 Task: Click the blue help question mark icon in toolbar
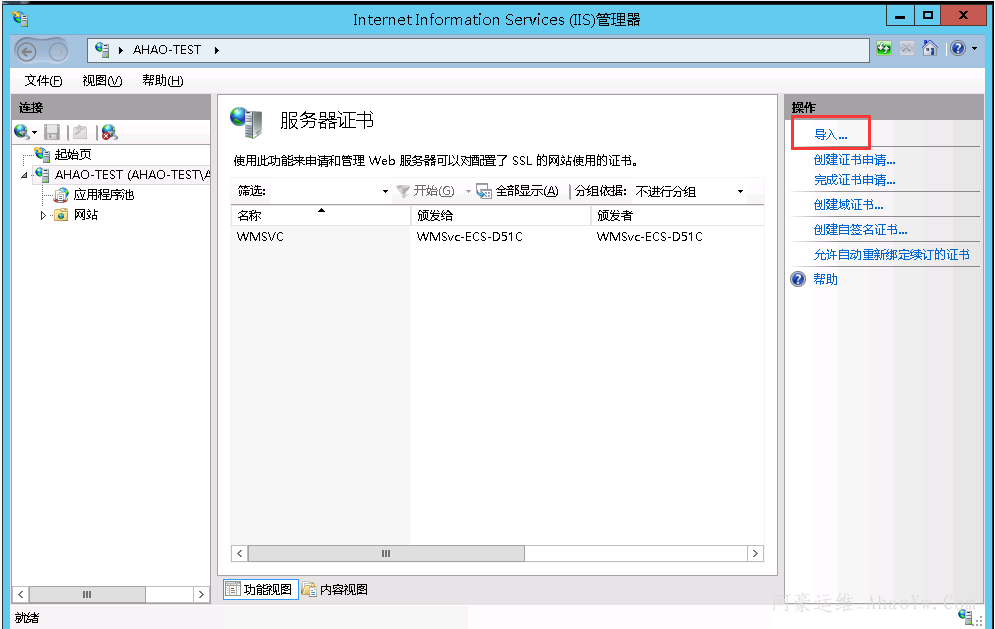coord(957,49)
